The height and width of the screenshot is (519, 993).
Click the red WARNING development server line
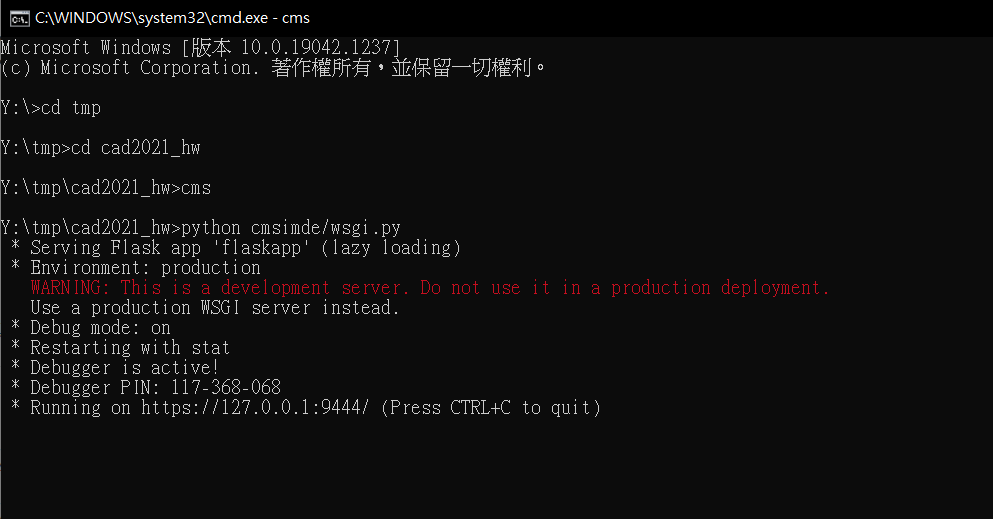tap(430, 288)
